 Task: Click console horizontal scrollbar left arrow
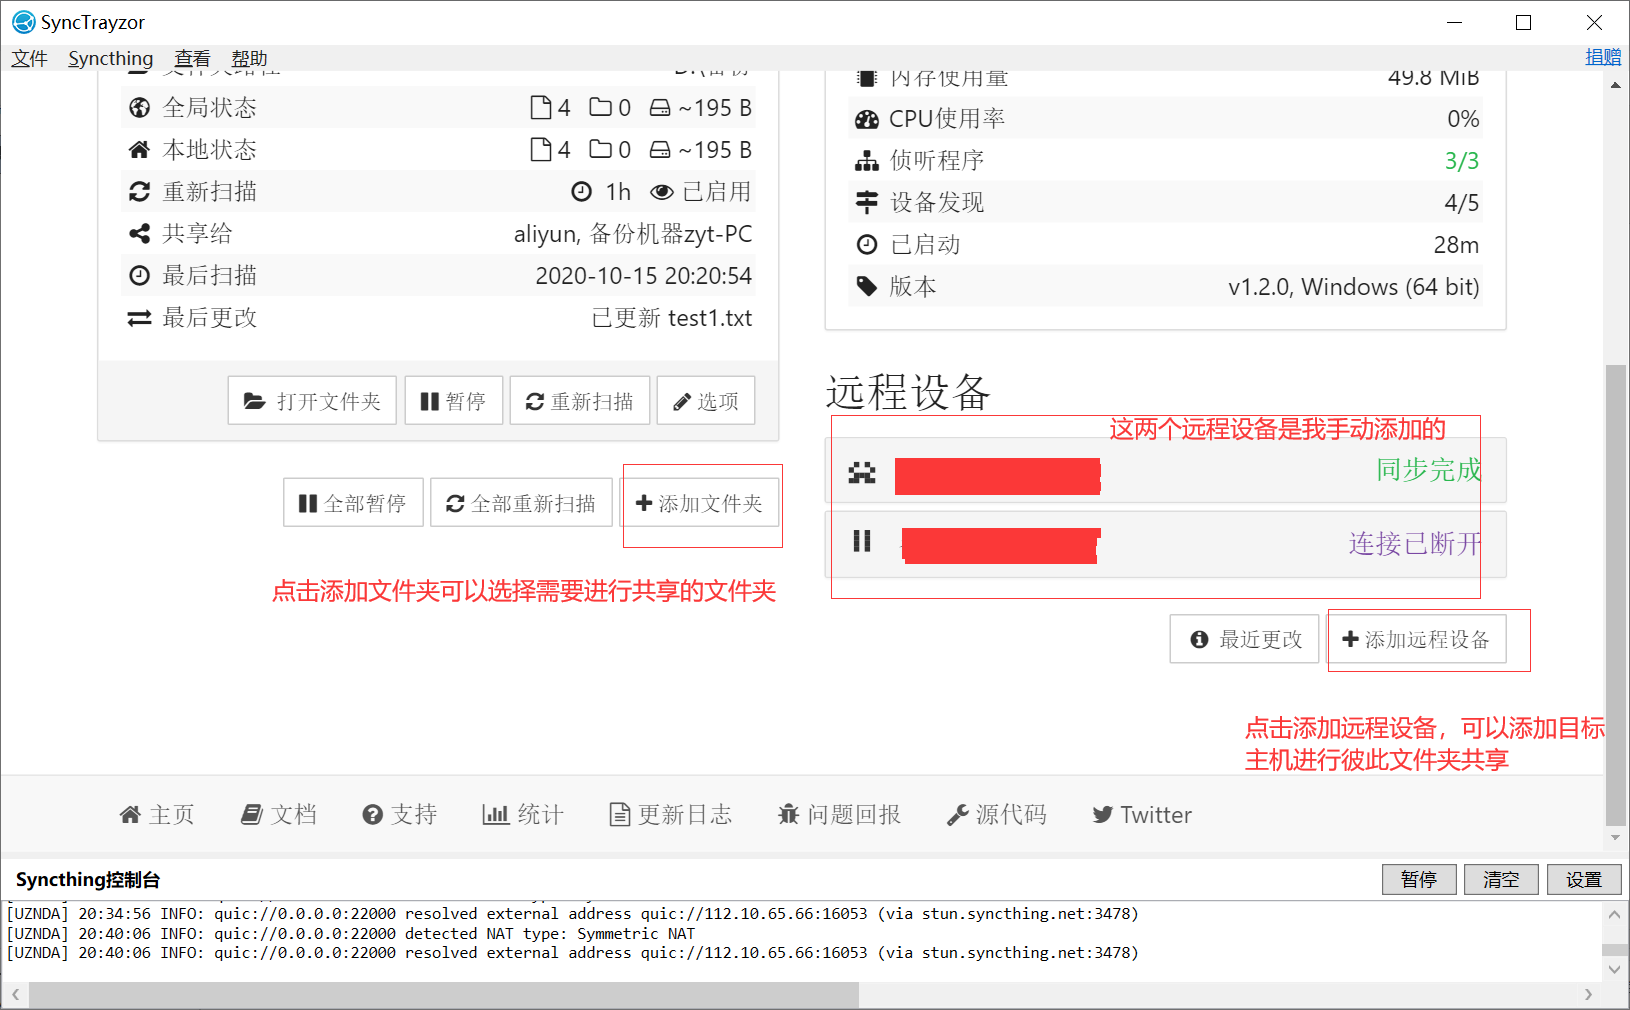click(x=15, y=995)
